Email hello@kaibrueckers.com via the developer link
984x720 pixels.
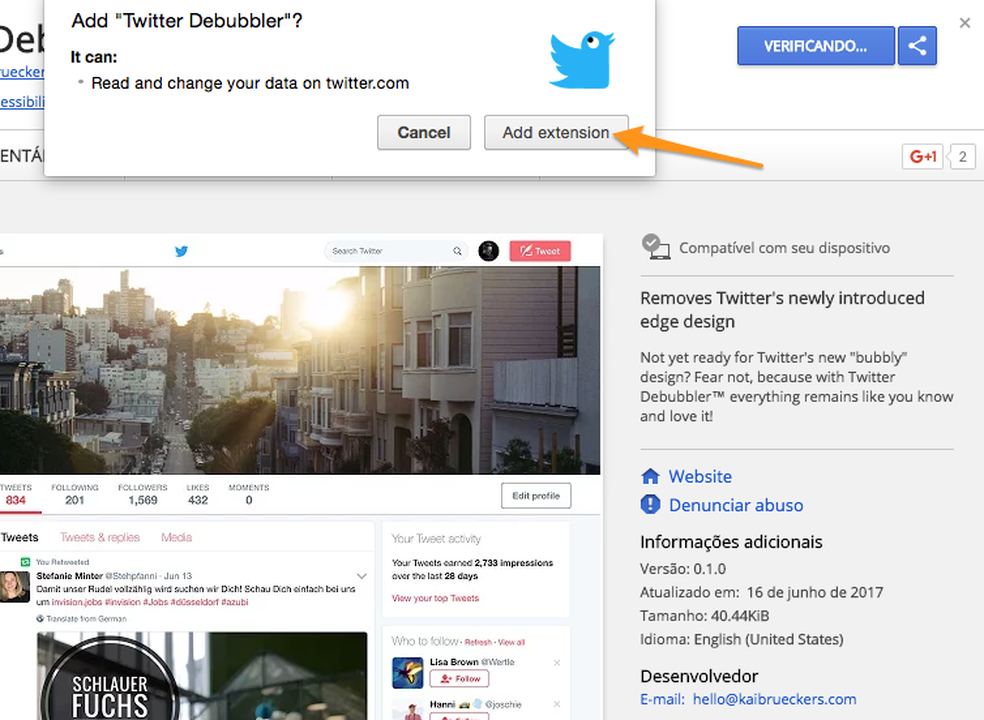click(x=774, y=699)
